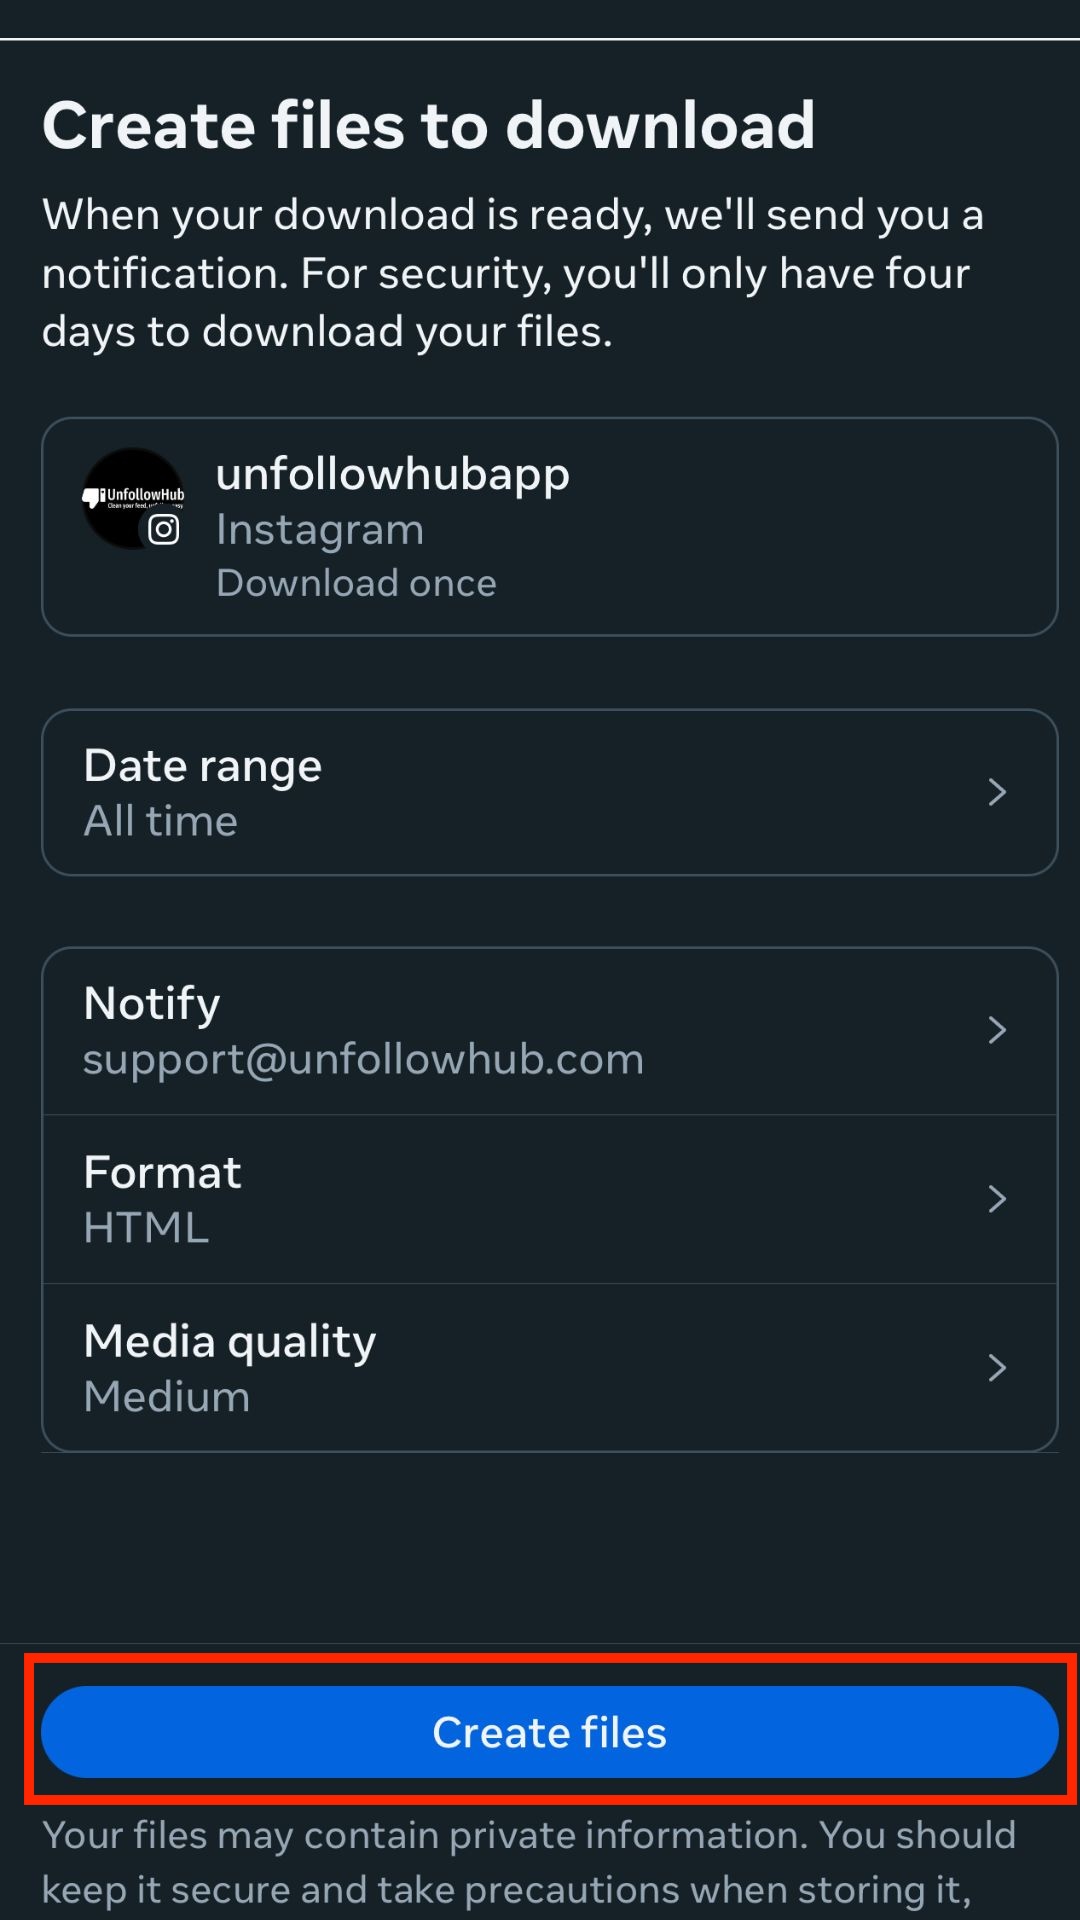This screenshot has width=1080, height=1920.
Task: Tap the Date range label
Action: pos(202,766)
